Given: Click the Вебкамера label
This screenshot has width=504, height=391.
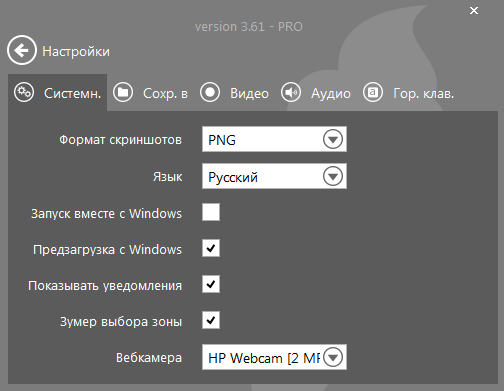Looking at the screenshot, I should click(149, 358).
